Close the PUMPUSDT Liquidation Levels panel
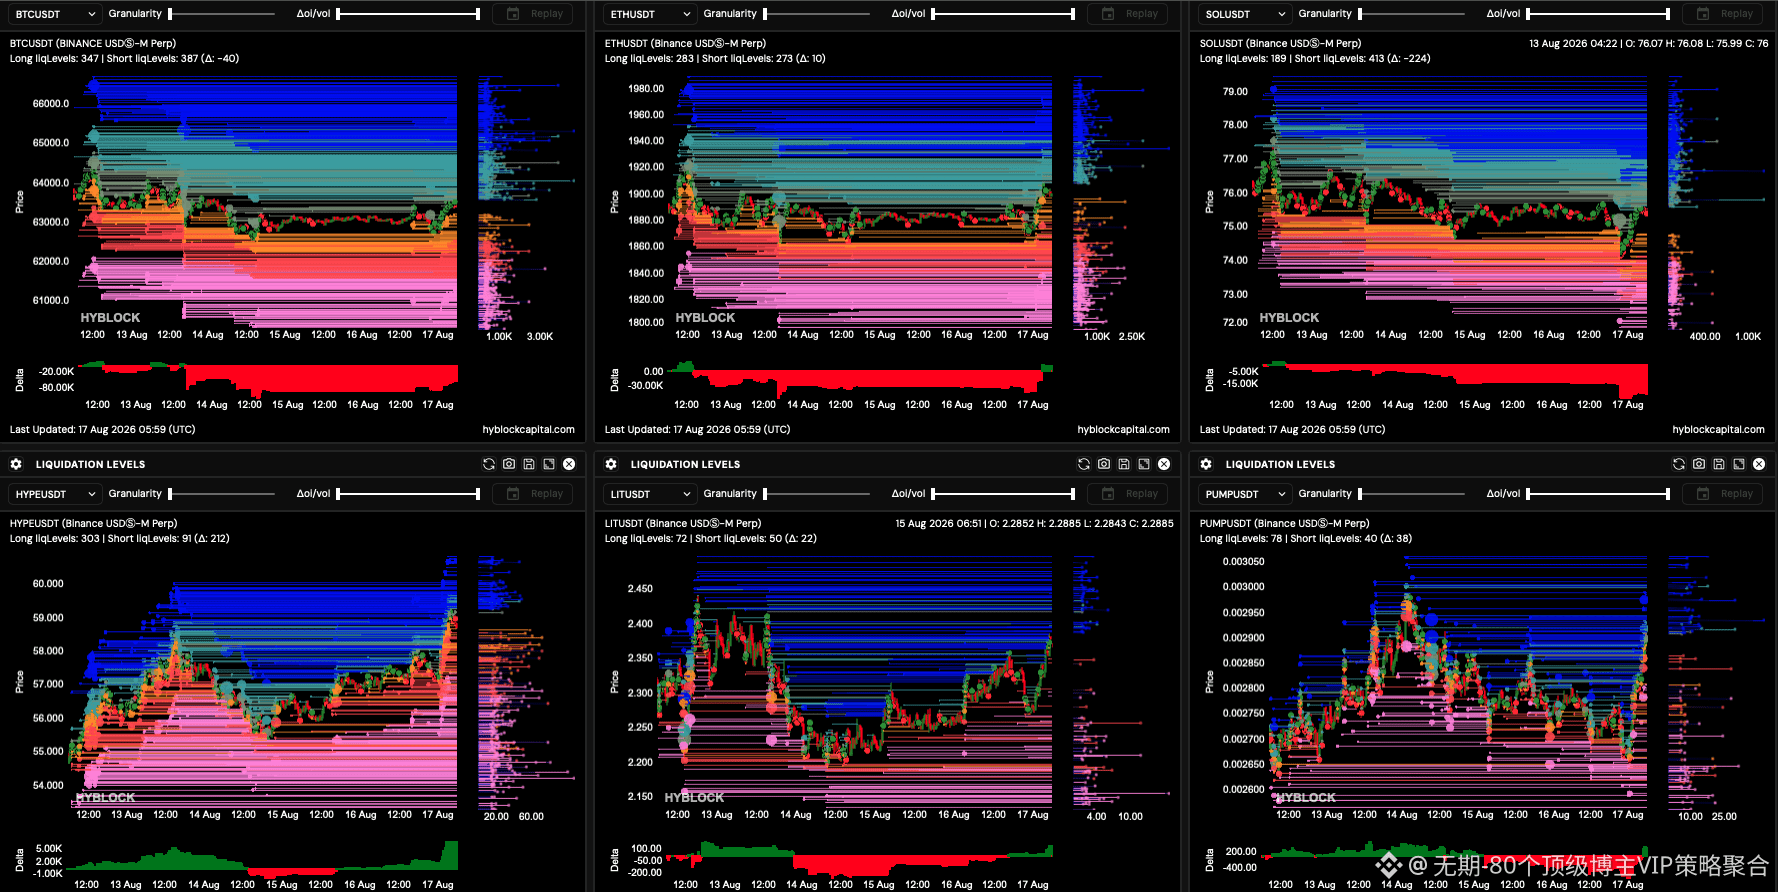Screen dimensions: 1778x892 [1759, 464]
